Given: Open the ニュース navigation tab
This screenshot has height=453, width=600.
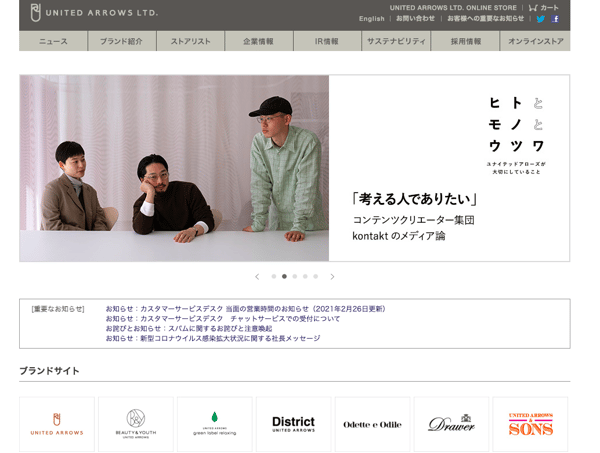Looking at the screenshot, I should [53, 41].
